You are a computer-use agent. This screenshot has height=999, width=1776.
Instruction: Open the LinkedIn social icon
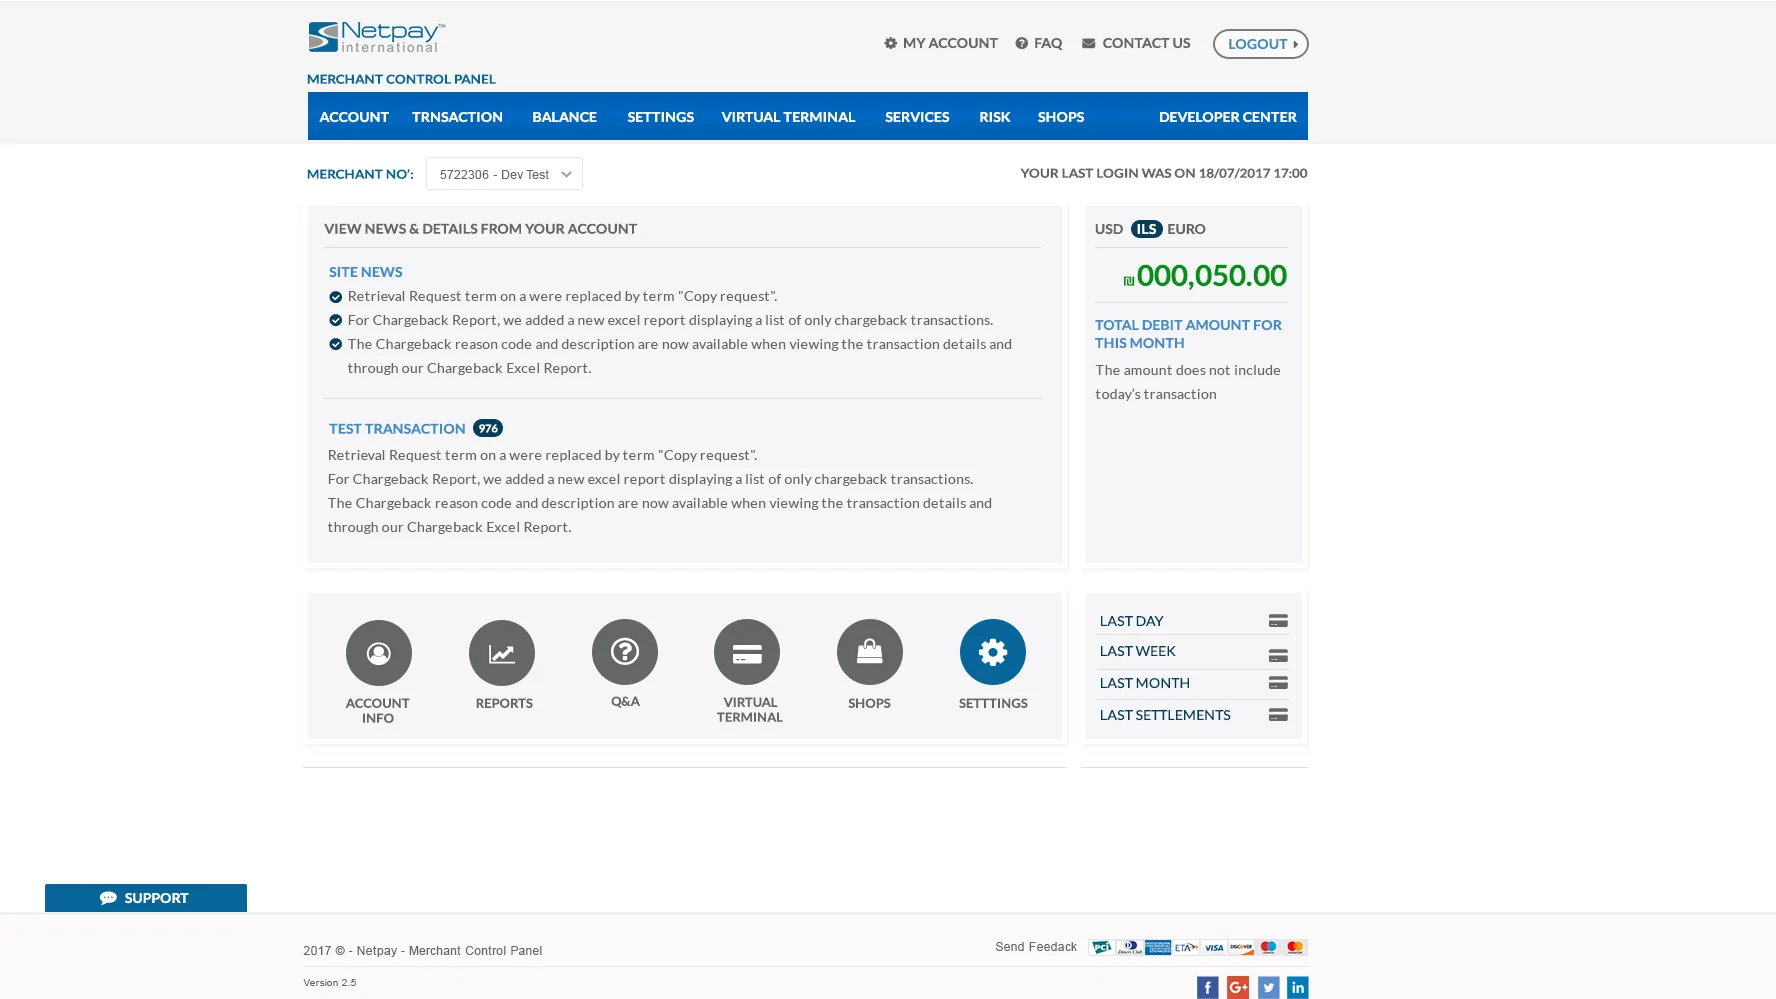point(1298,988)
